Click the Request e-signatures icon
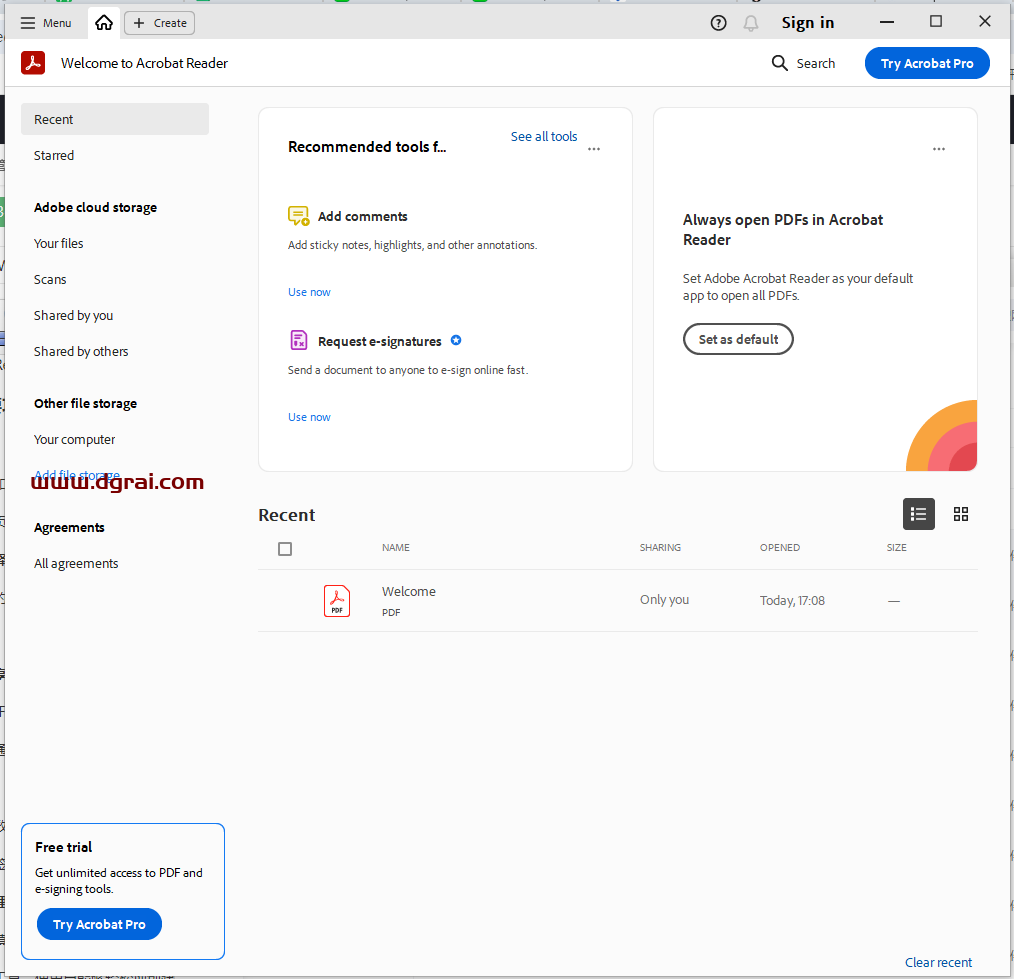 tap(298, 340)
